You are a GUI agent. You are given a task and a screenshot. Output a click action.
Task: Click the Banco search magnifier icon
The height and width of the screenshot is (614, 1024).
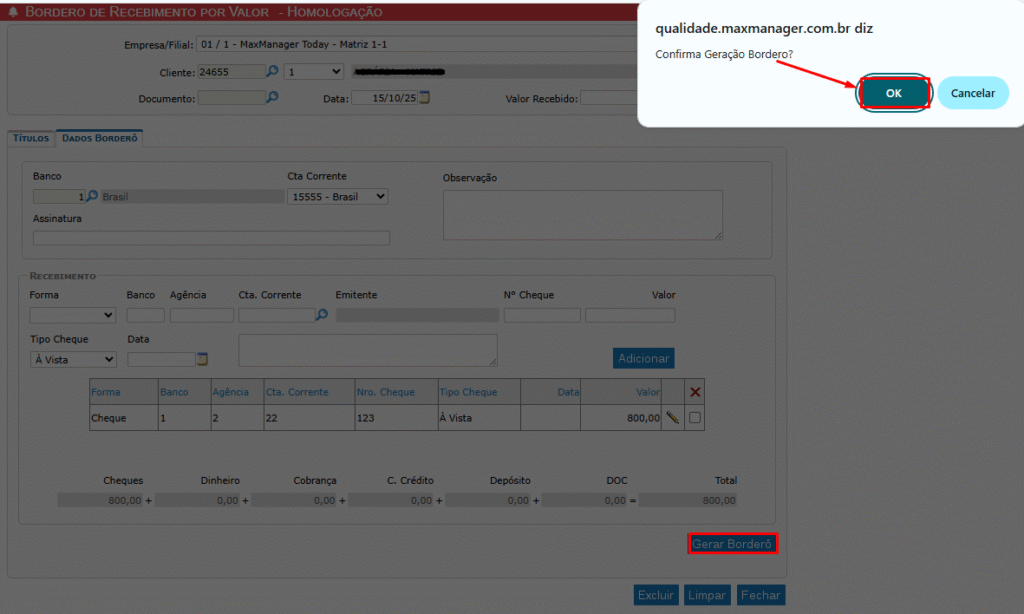point(92,197)
